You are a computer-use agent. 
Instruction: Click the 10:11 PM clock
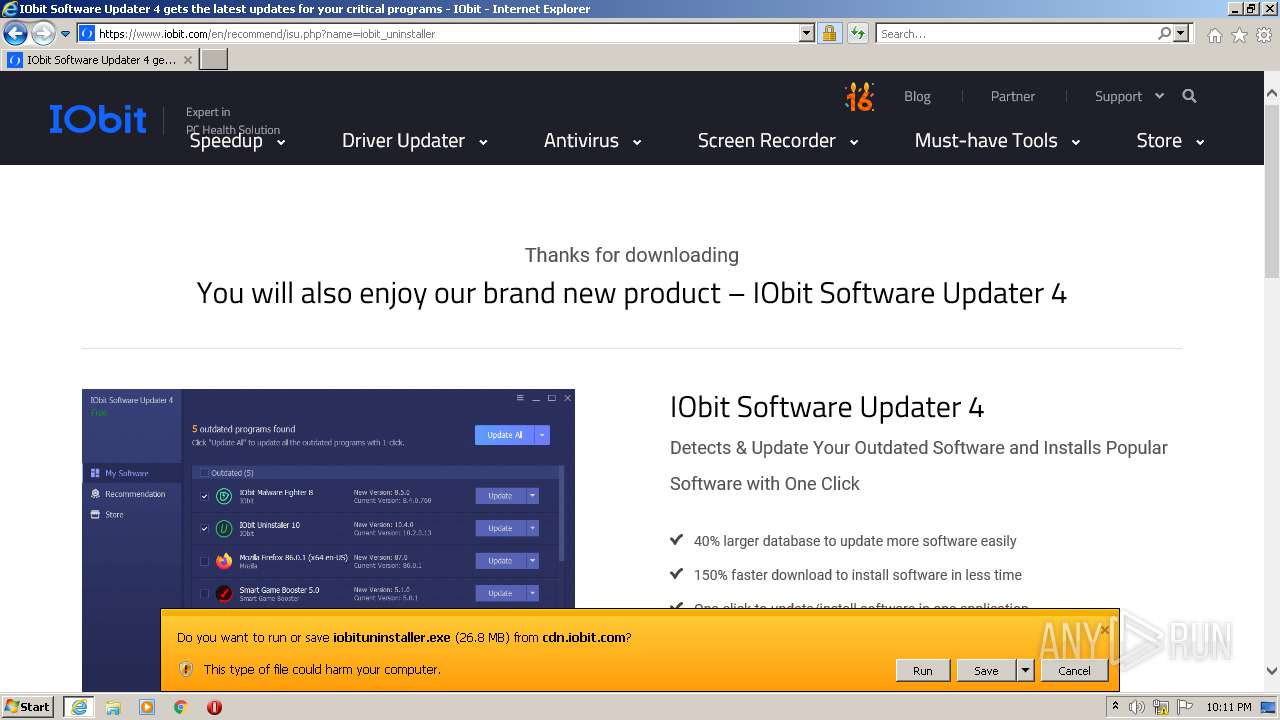click(1228, 707)
